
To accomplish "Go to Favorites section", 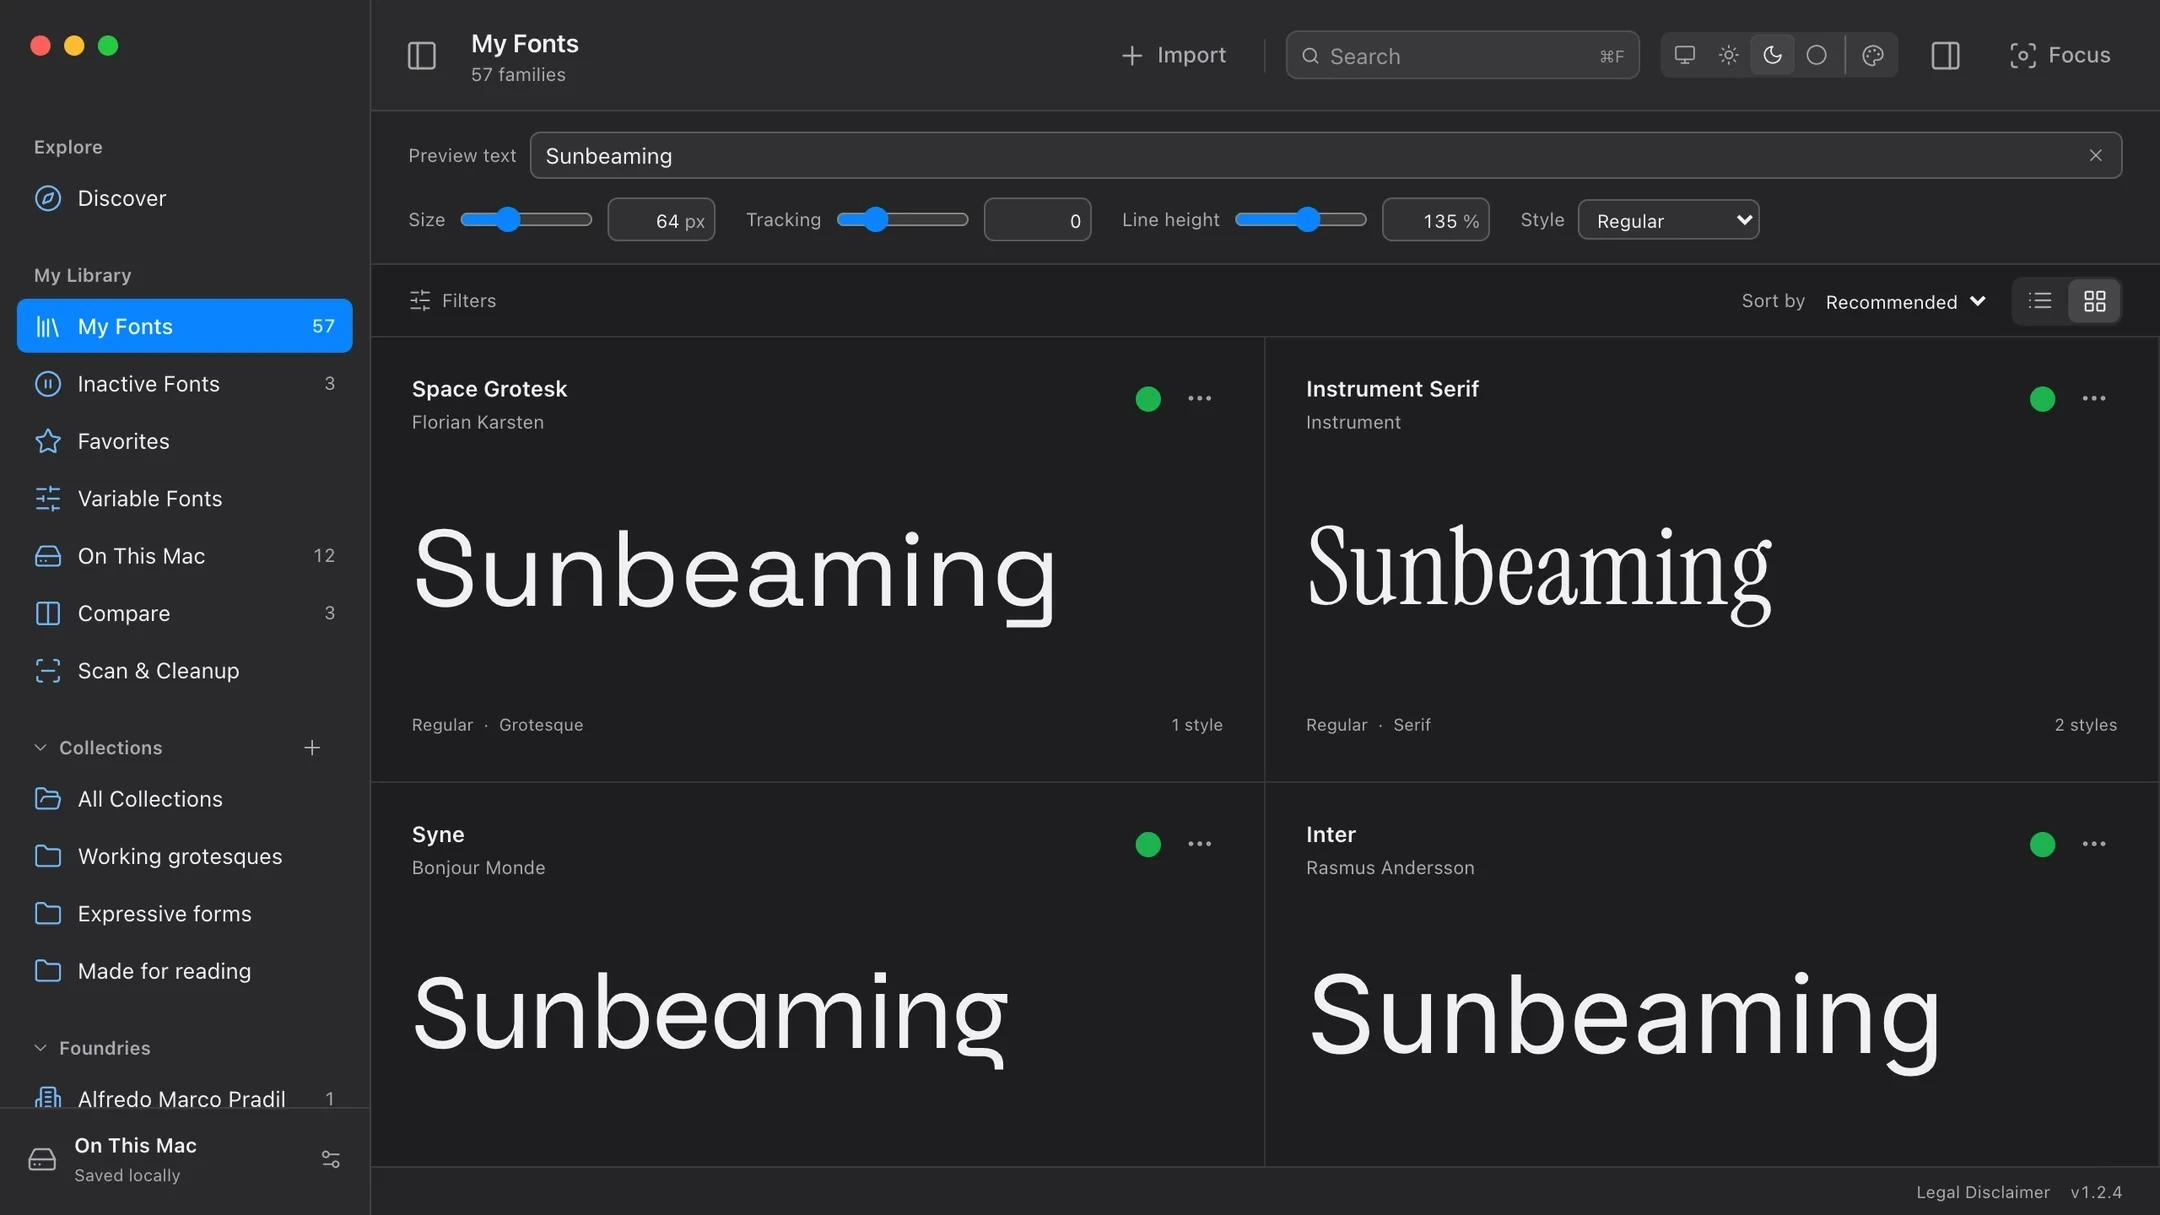I will [x=185, y=441].
